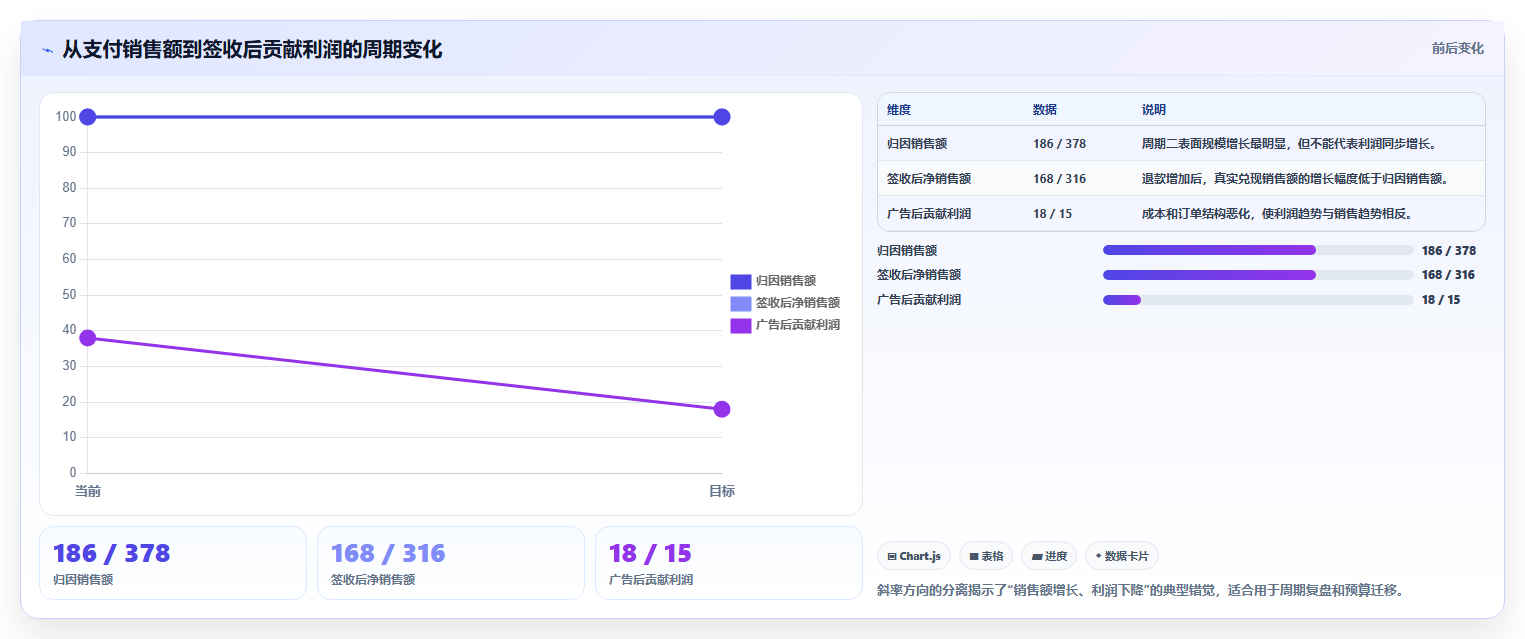Click the 归因销售额 legend label
Image resolution: width=1525 pixels, height=639 pixels.
(786, 281)
